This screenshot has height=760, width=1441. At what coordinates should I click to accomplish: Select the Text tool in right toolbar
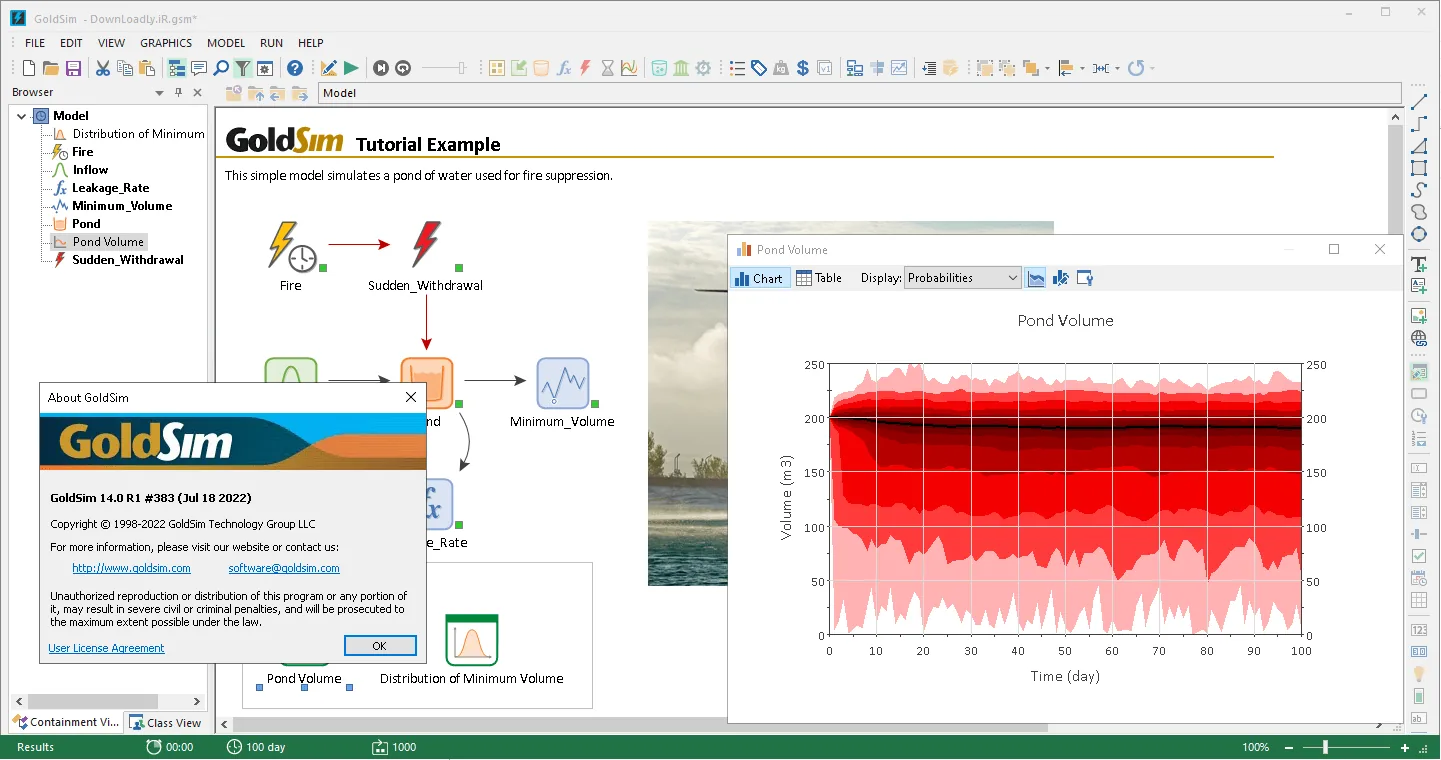tap(1418, 264)
